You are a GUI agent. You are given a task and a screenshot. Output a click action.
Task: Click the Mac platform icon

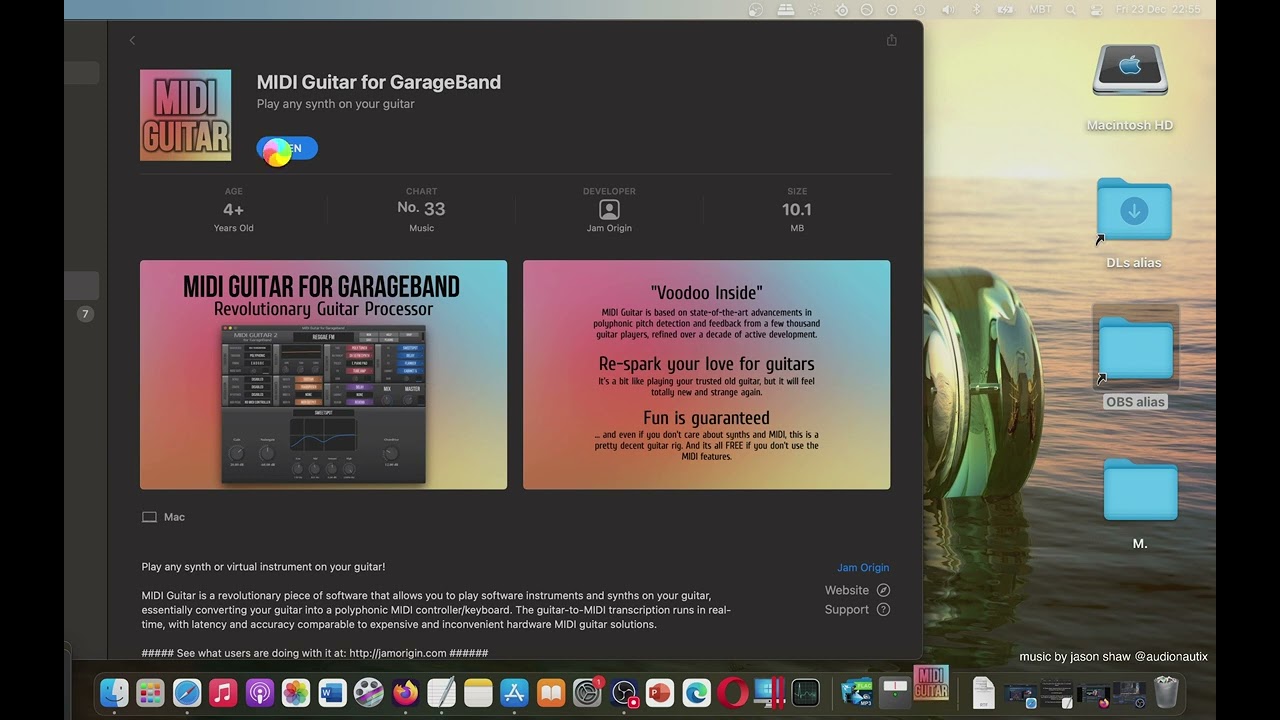point(150,517)
